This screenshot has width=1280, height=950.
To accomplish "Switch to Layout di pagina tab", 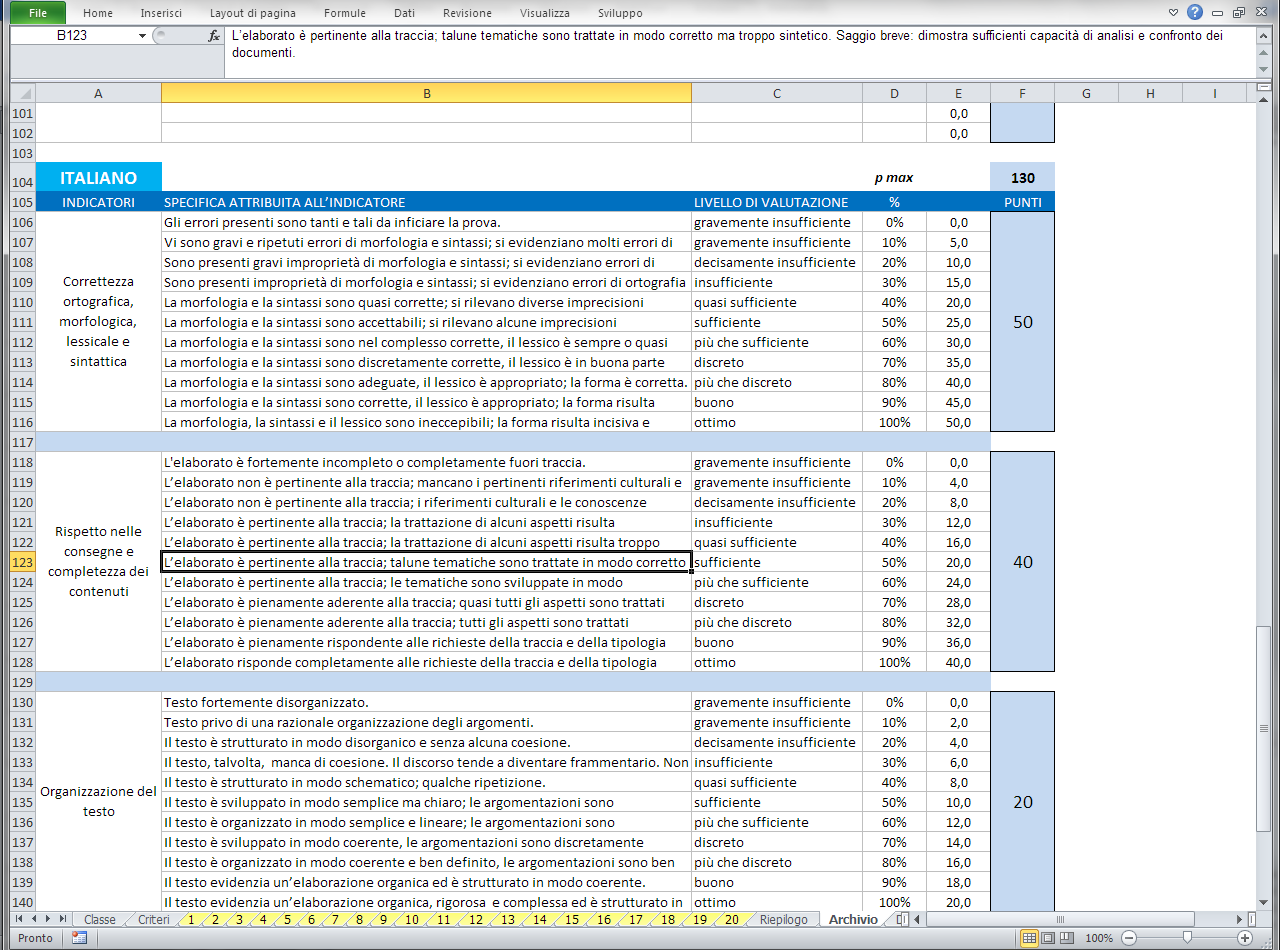I will coord(251,13).
